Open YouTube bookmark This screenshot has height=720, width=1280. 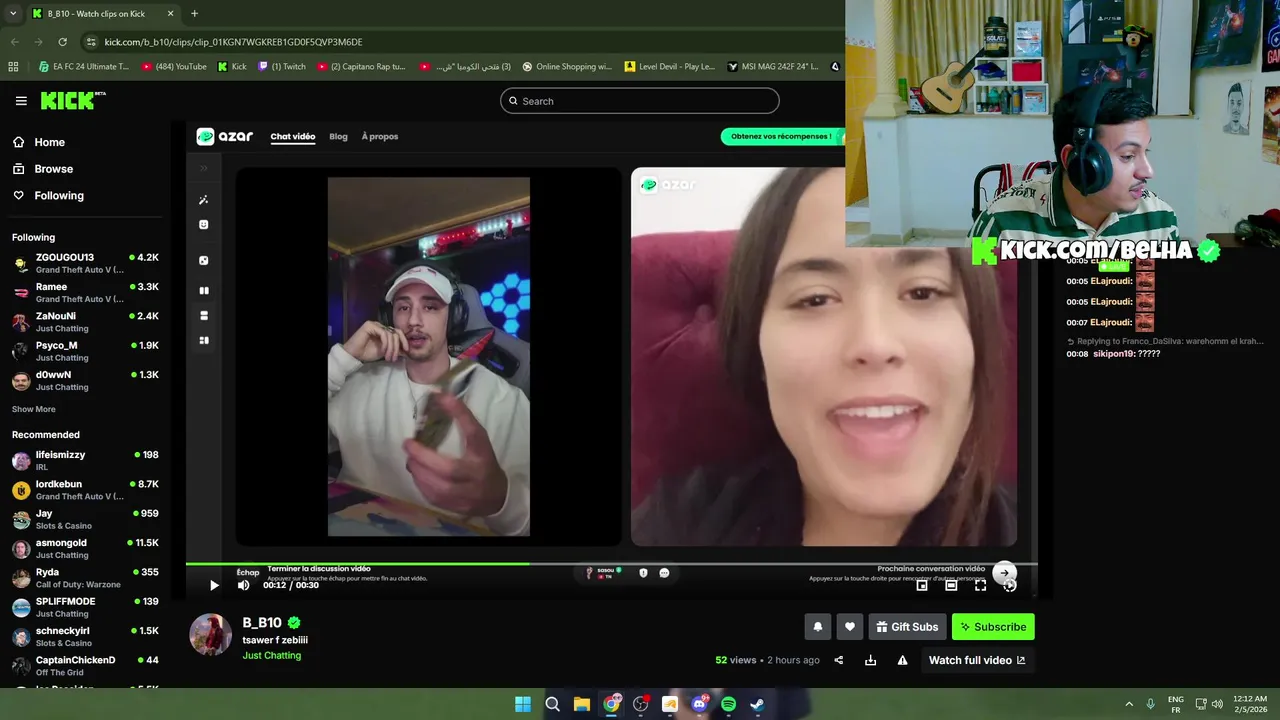tap(174, 67)
